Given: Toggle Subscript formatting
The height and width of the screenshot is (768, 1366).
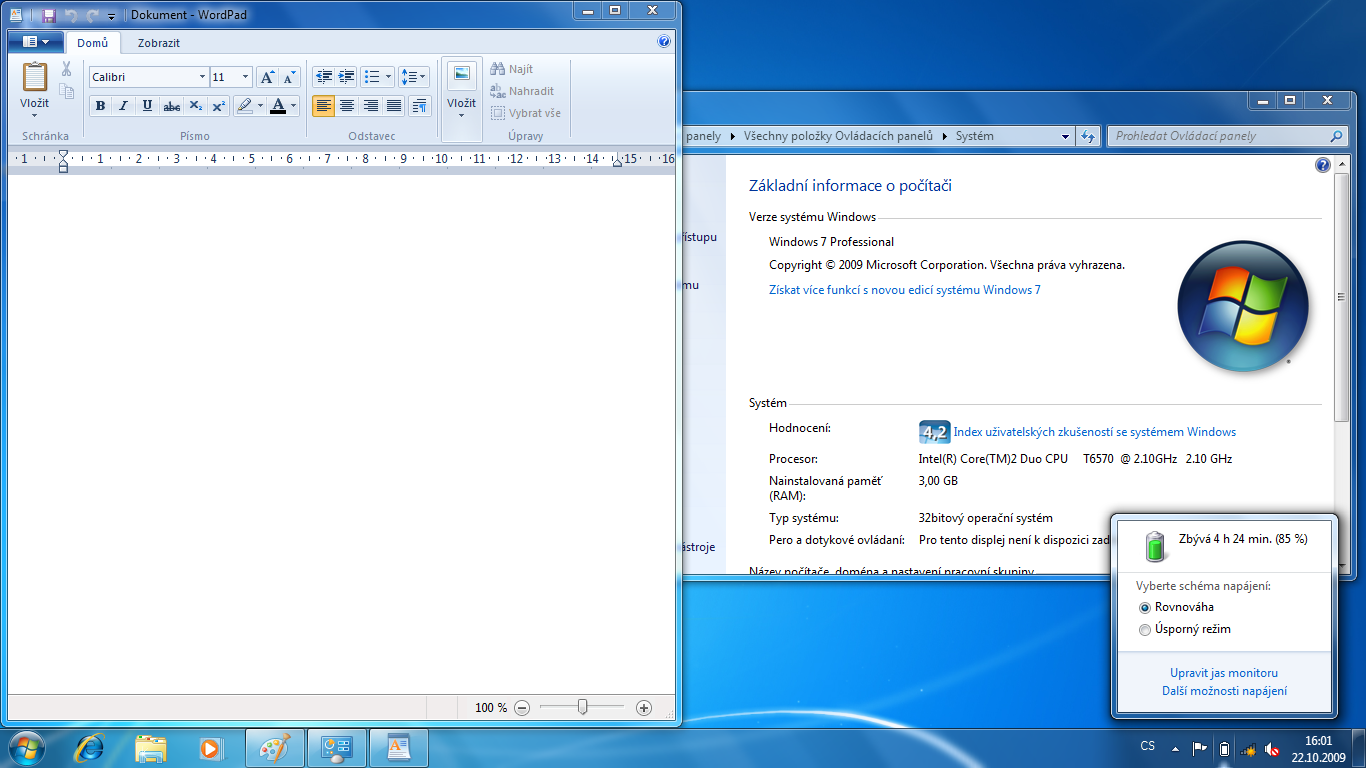Looking at the screenshot, I should click(196, 106).
